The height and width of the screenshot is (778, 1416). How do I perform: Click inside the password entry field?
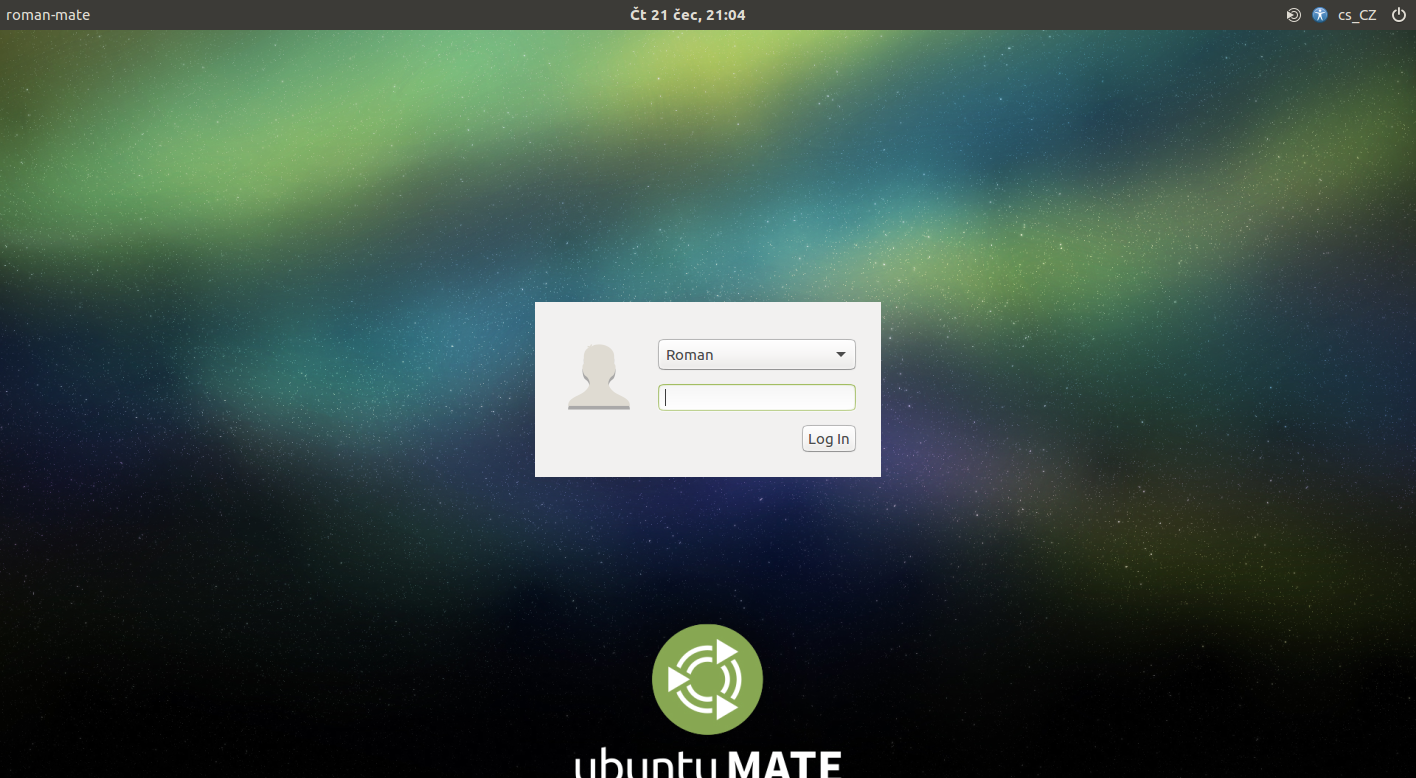click(x=756, y=397)
